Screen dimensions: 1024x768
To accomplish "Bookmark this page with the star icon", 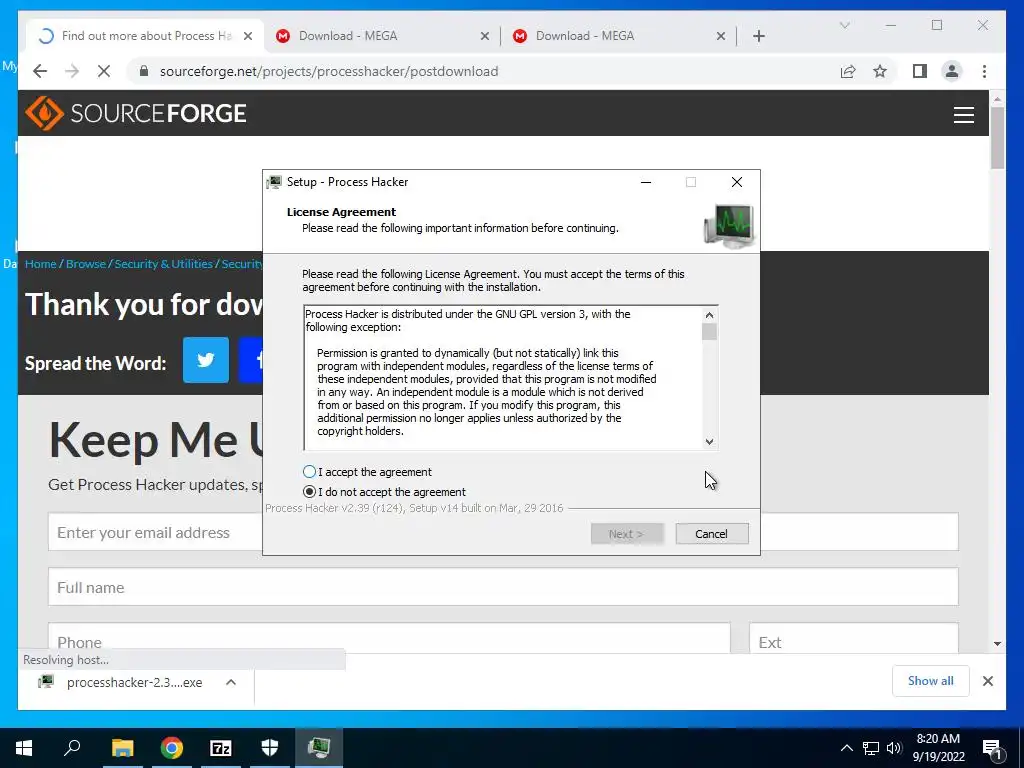I will pyautogui.click(x=880, y=71).
